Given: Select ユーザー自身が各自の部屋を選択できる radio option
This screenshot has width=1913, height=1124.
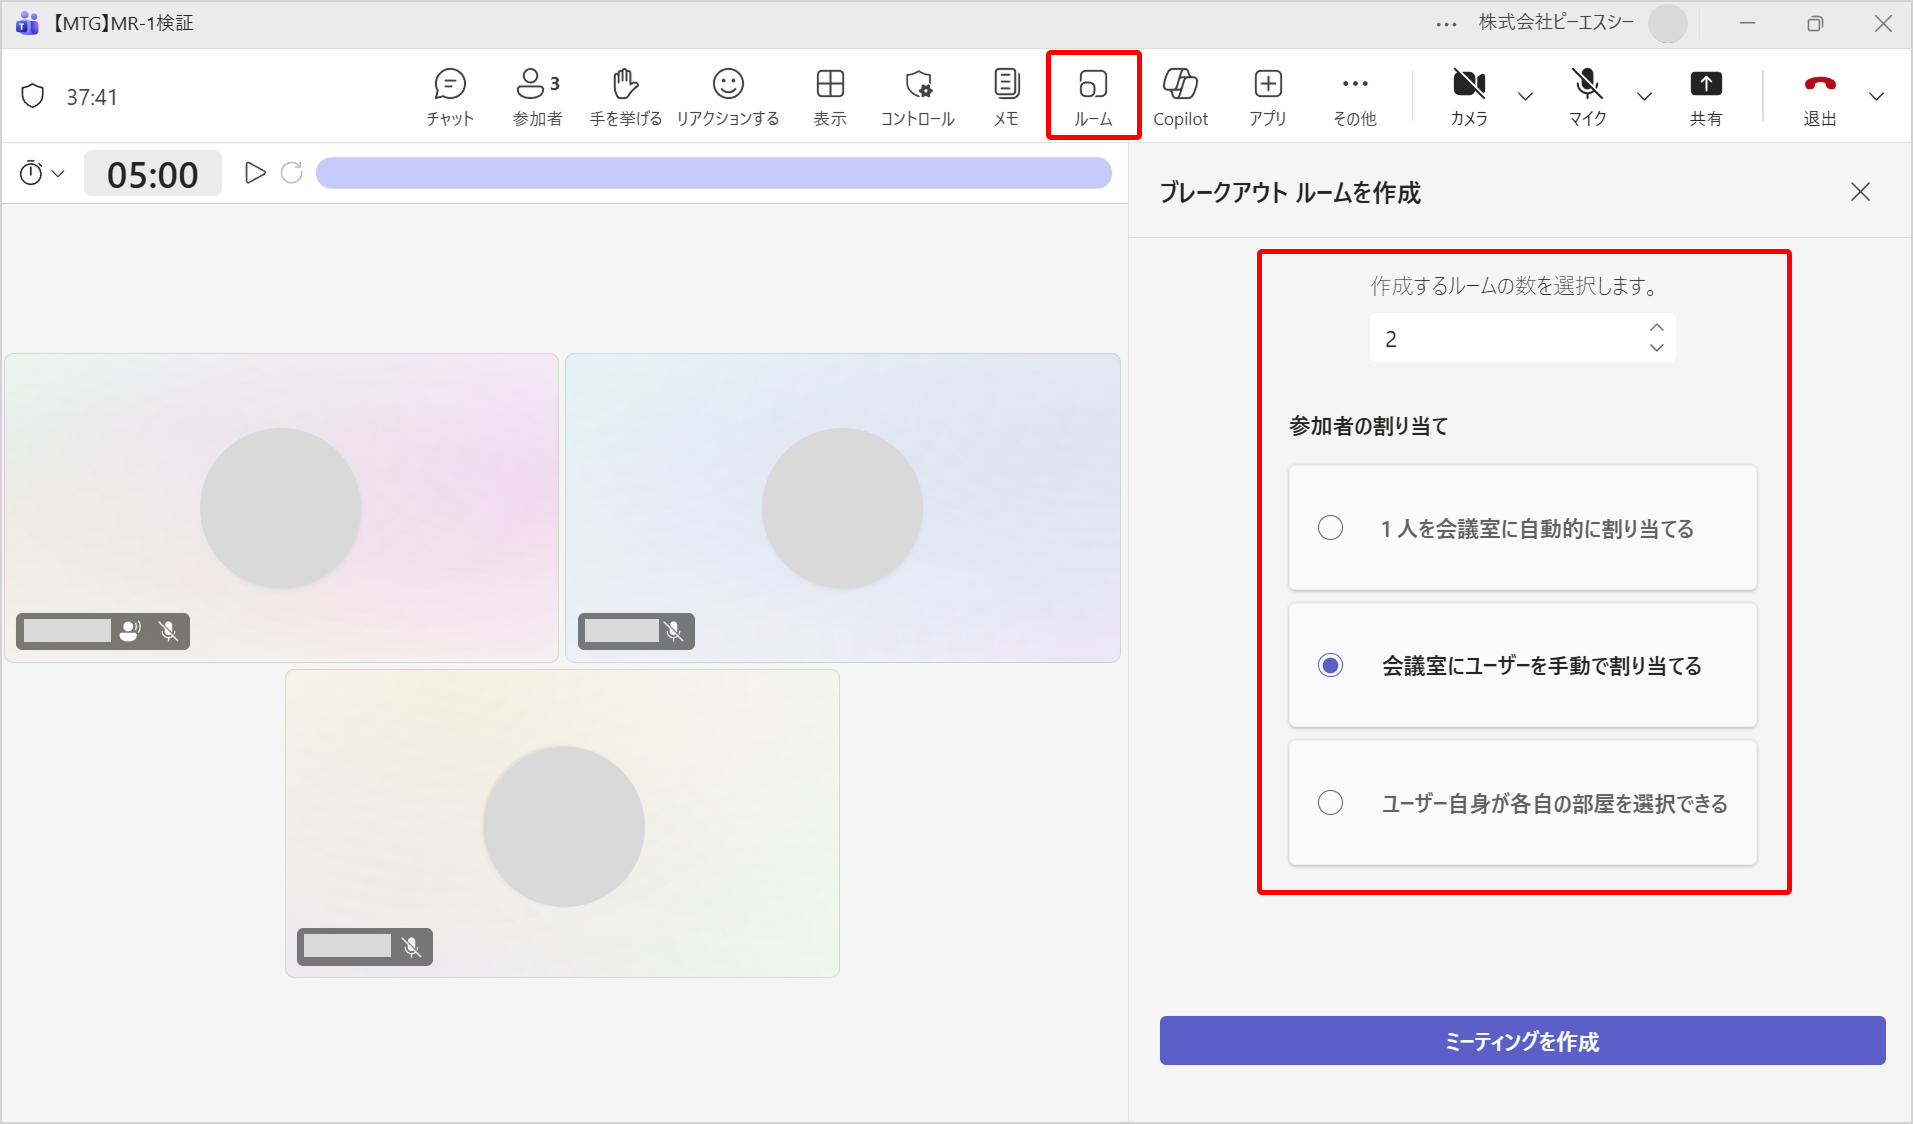Looking at the screenshot, I should pos(1330,803).
